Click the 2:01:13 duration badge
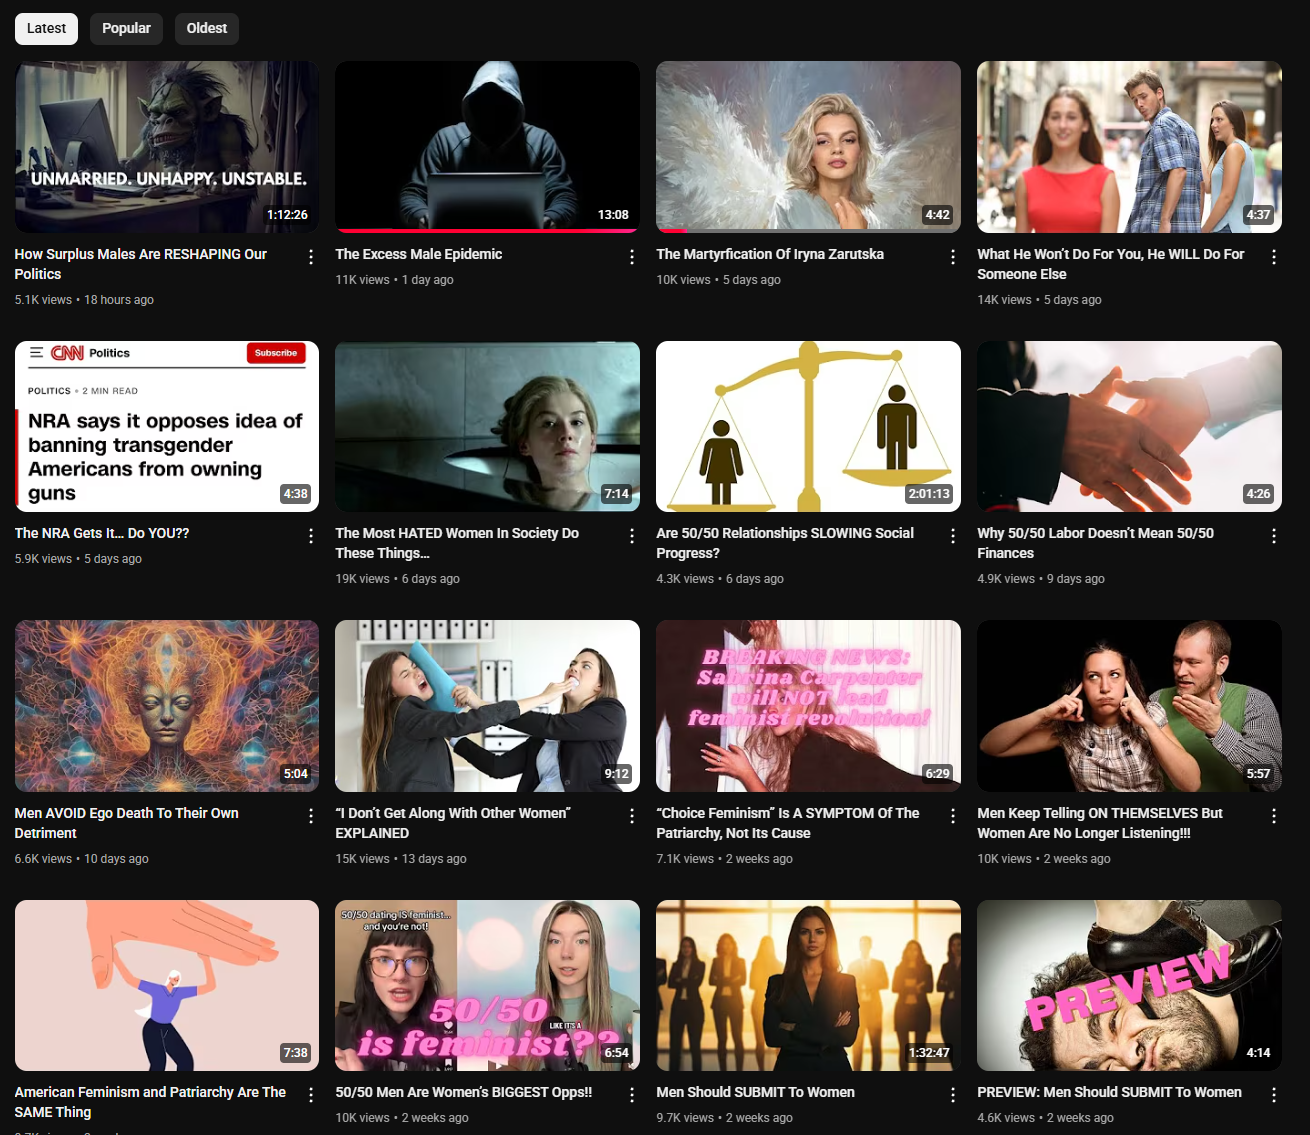1310x1135 pixels. pyautogui.click(x=929, y=494)
